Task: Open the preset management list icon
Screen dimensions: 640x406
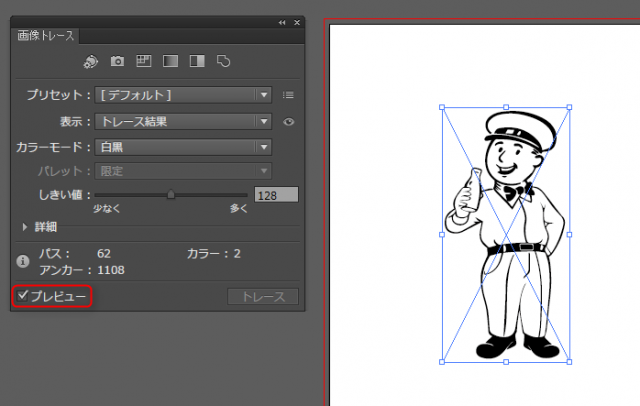Action: point(288,95)
